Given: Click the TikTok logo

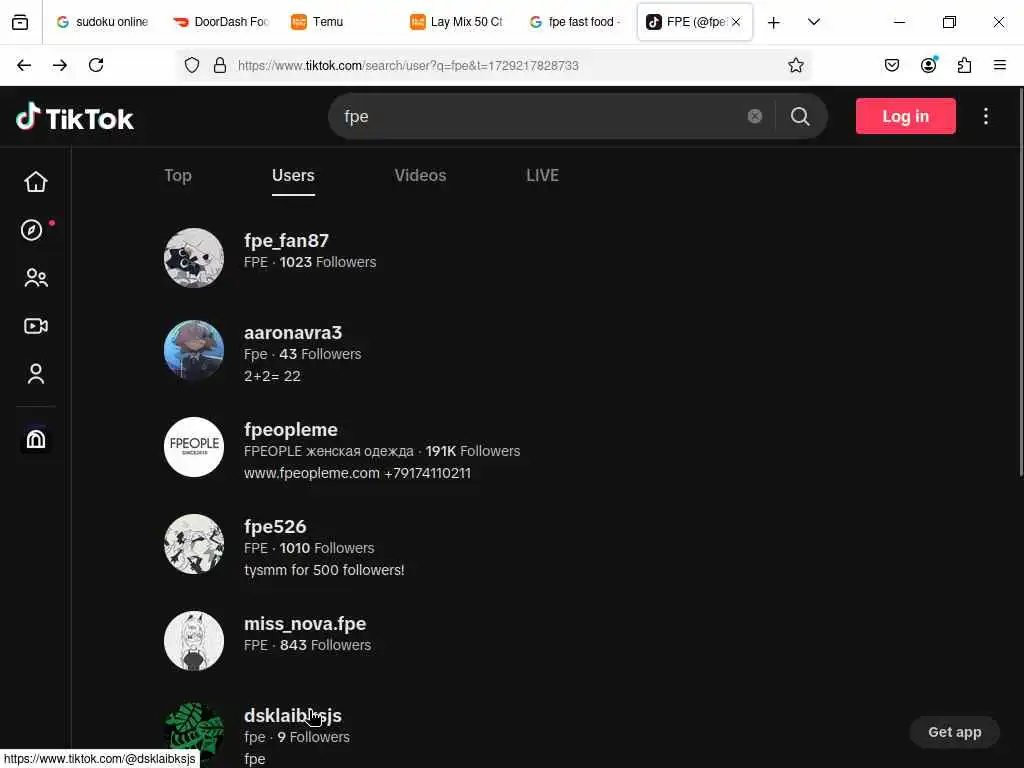Looking at the screenshot, I should 74,118.
